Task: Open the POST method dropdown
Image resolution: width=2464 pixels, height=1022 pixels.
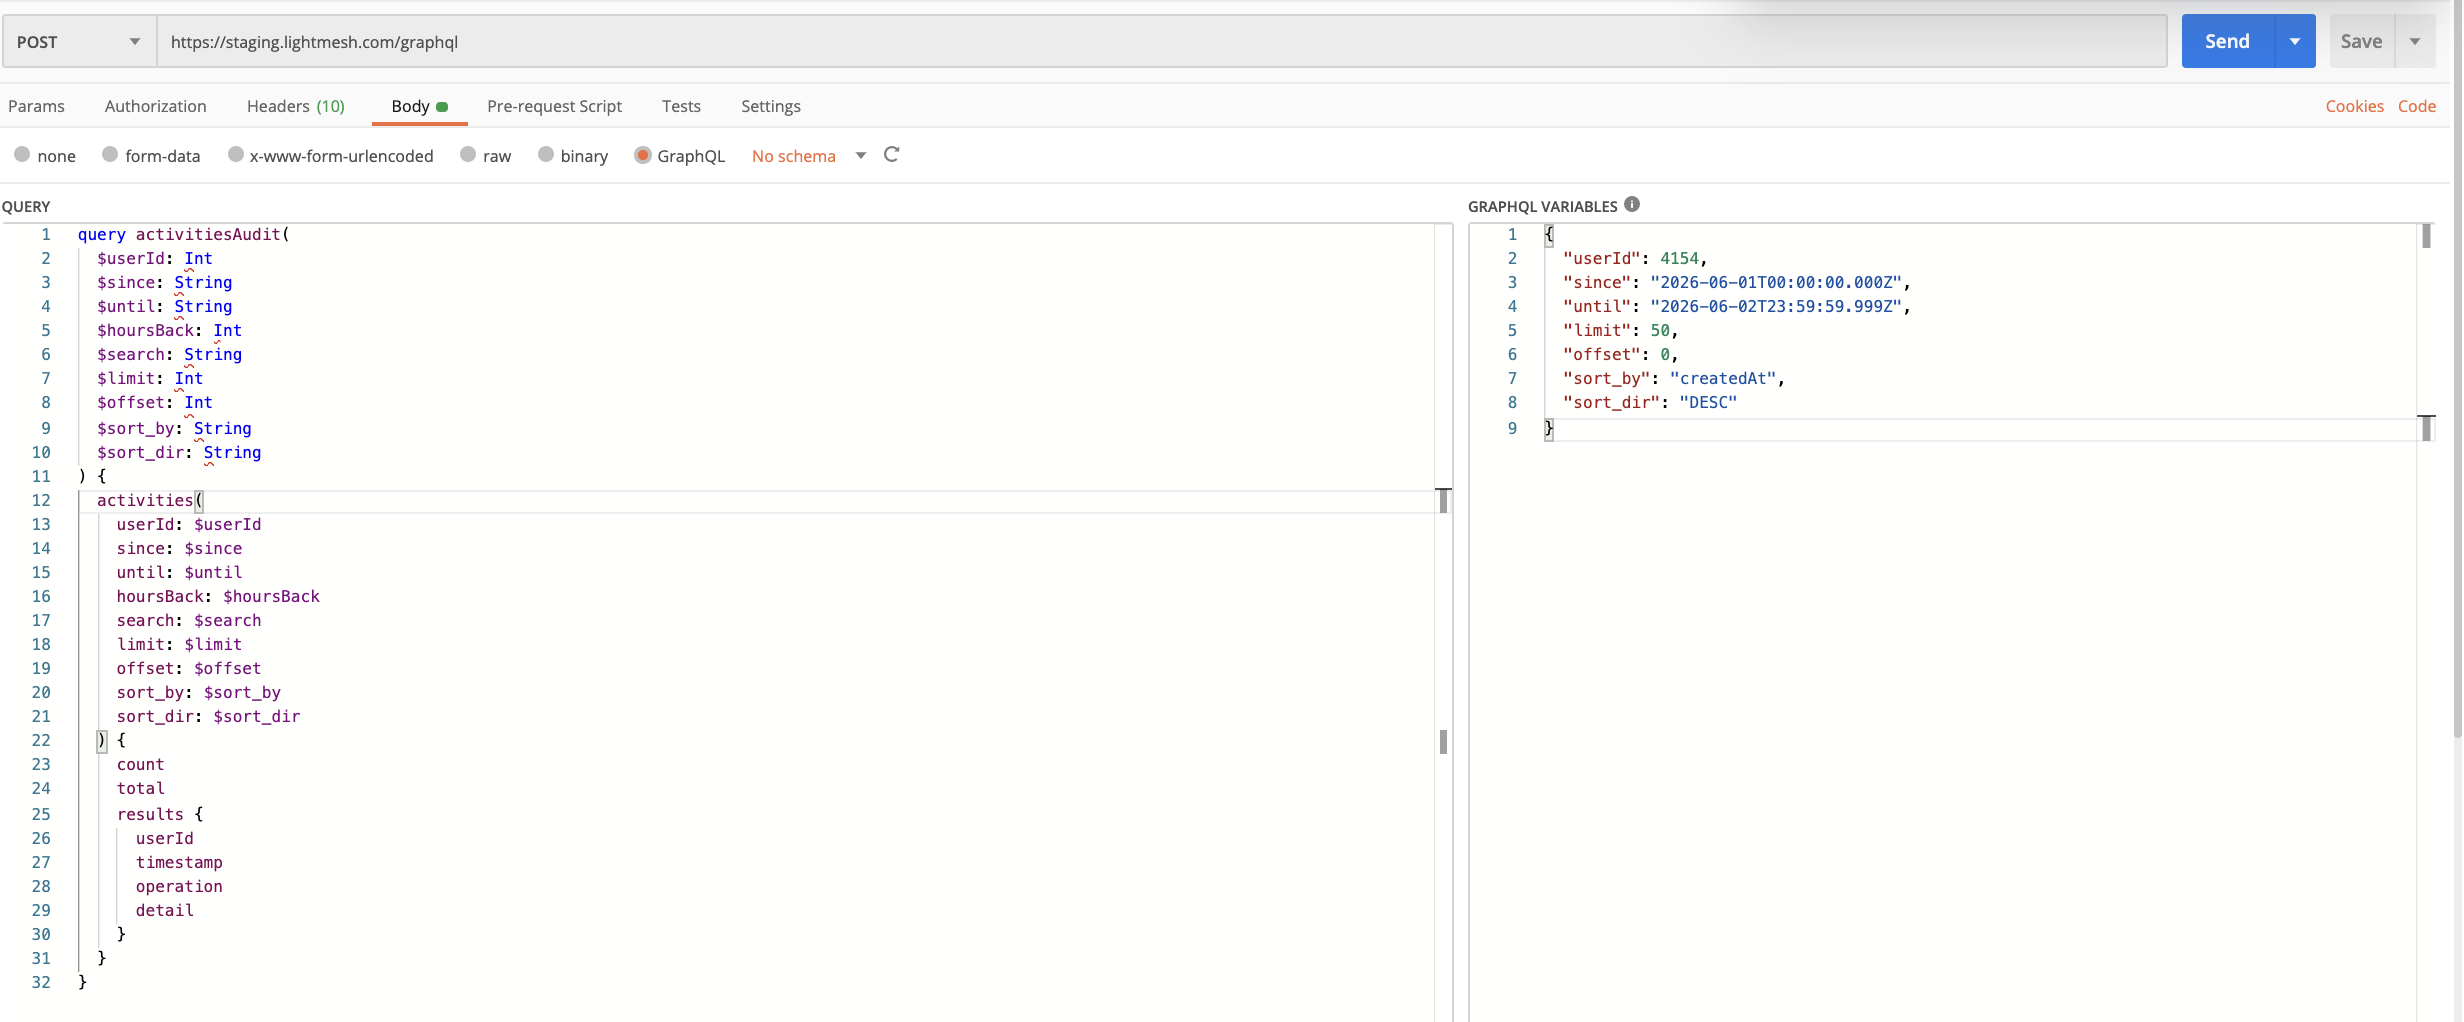Action: [79, 41]
